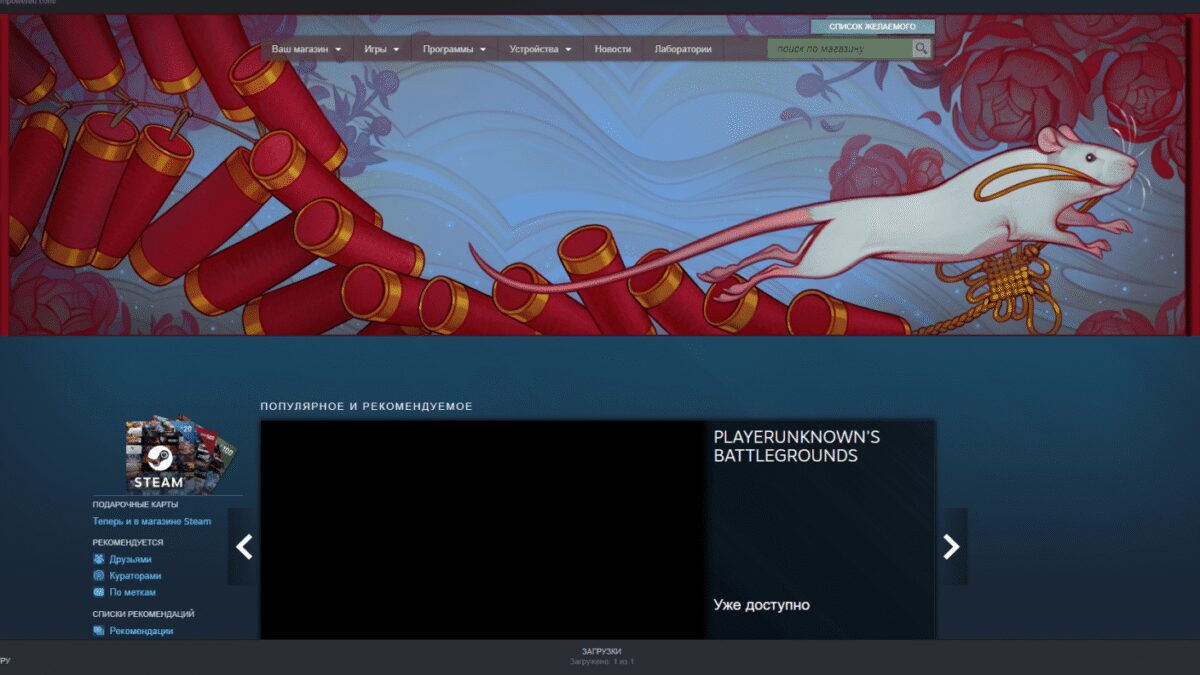Screen dimensions: 1200x675
Task: Expand the Устройства dropdown
Action: click(535, 47)
